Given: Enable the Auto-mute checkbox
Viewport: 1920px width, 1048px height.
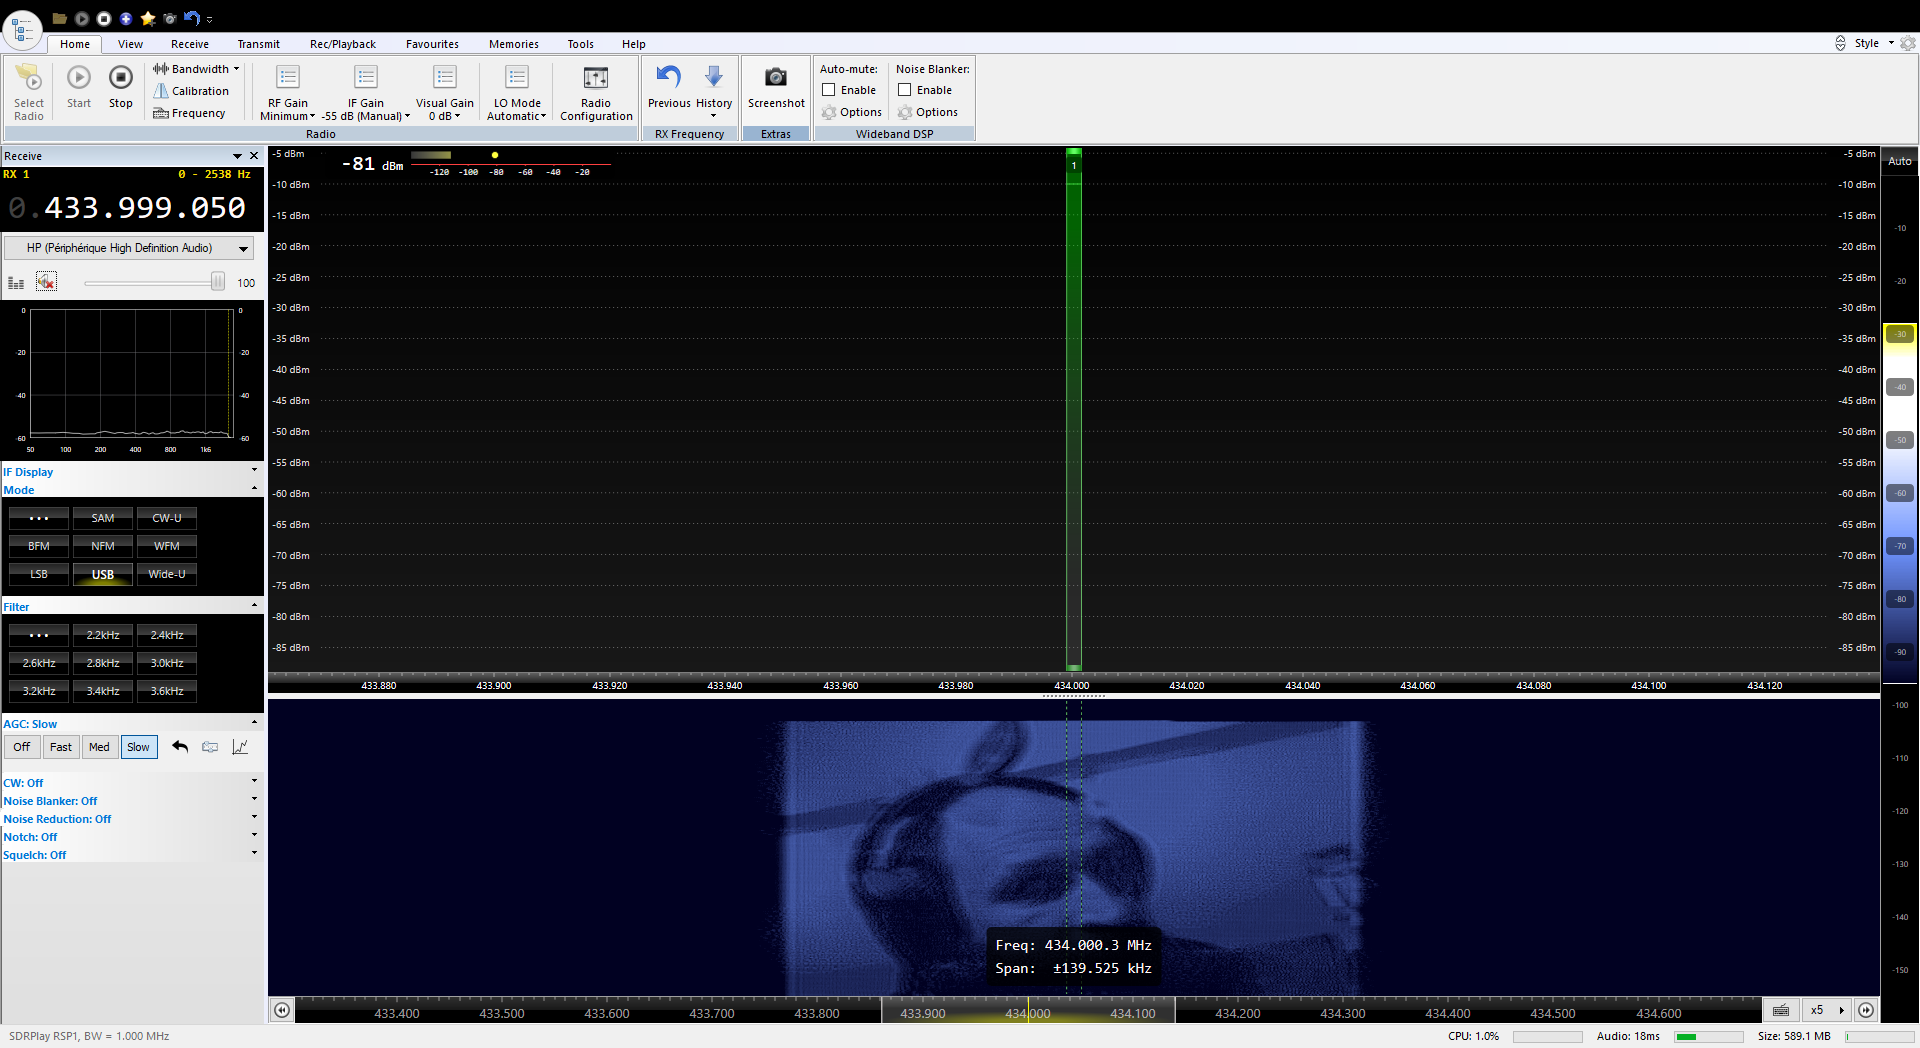Looking at the screenshot, I should click(x=829, y=90).
